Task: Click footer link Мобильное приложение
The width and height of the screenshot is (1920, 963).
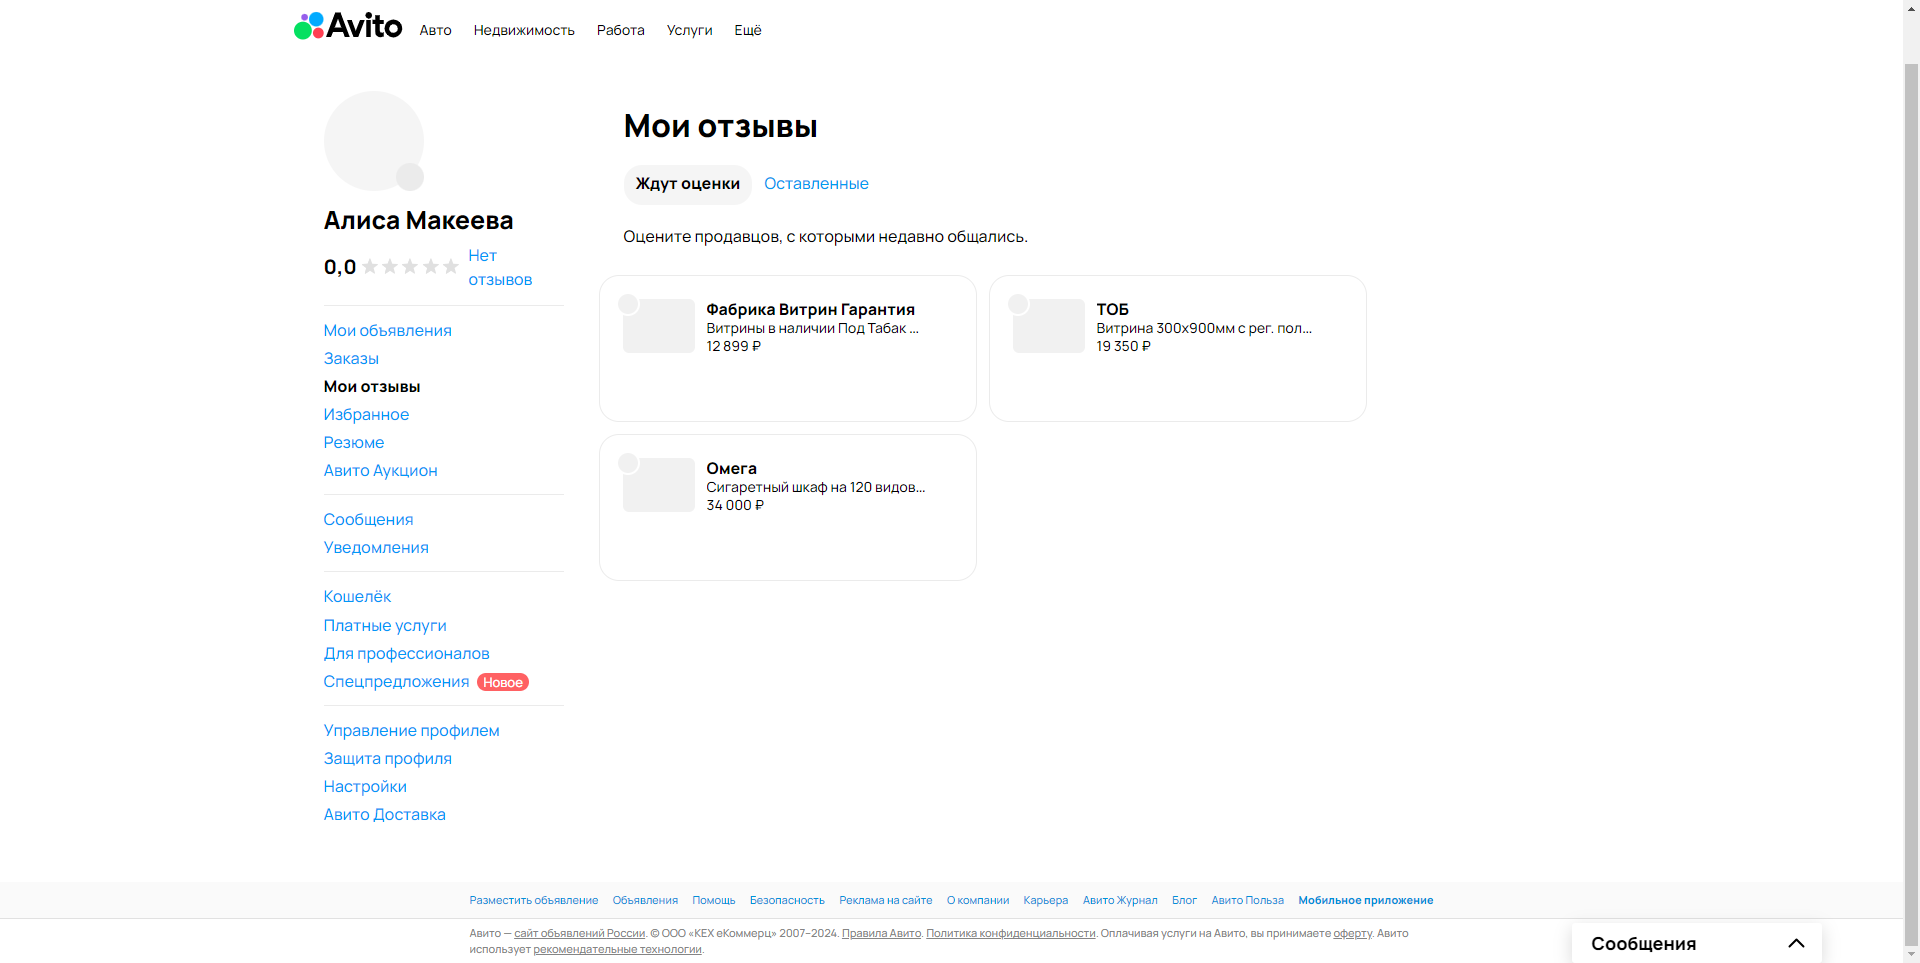Action: pos(1366,901)
